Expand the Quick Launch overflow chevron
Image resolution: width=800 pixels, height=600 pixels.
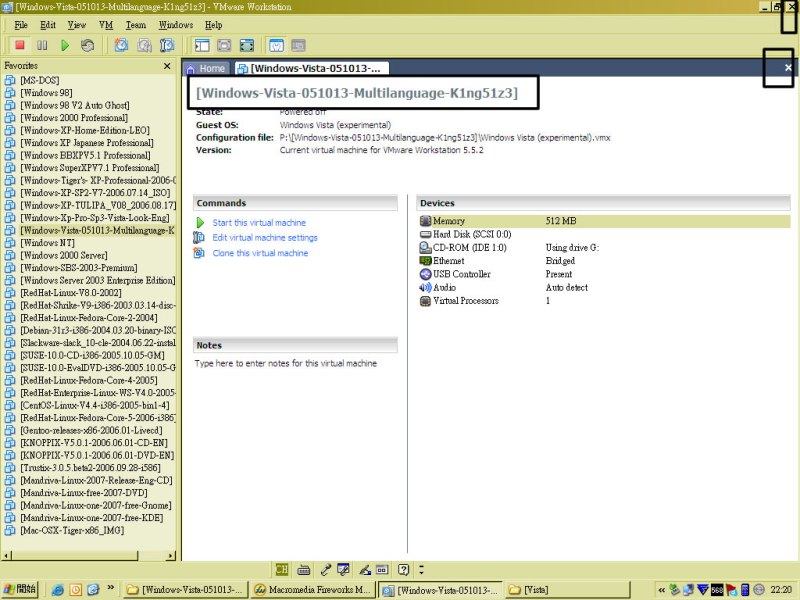click(110, 588)
